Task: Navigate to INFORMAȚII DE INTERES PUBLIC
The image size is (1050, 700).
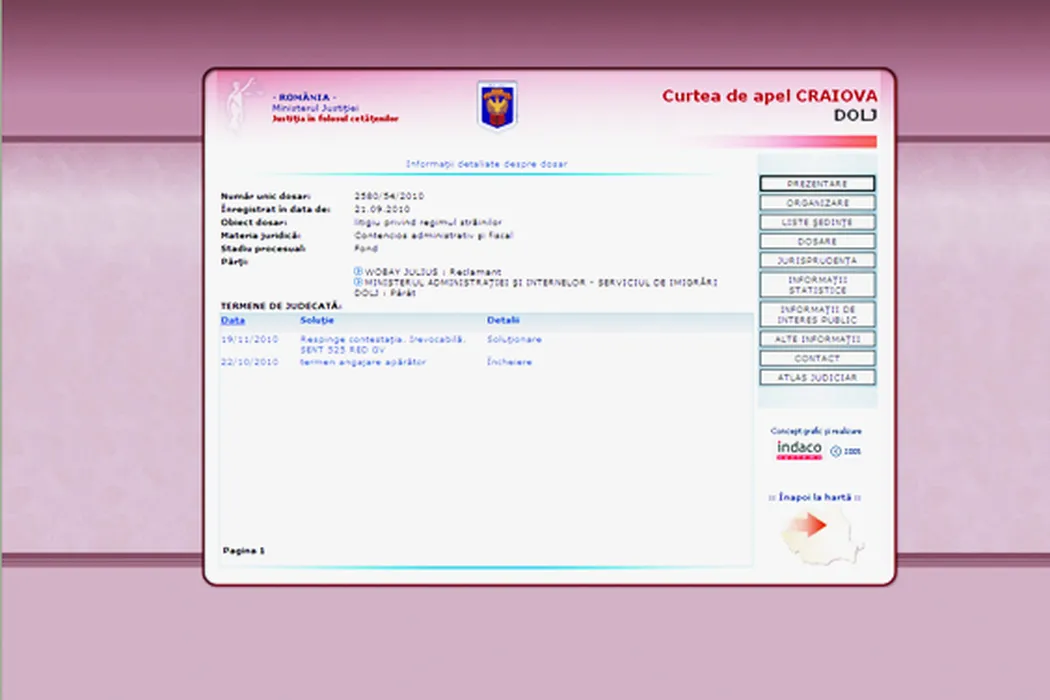Action: [817, 314]
